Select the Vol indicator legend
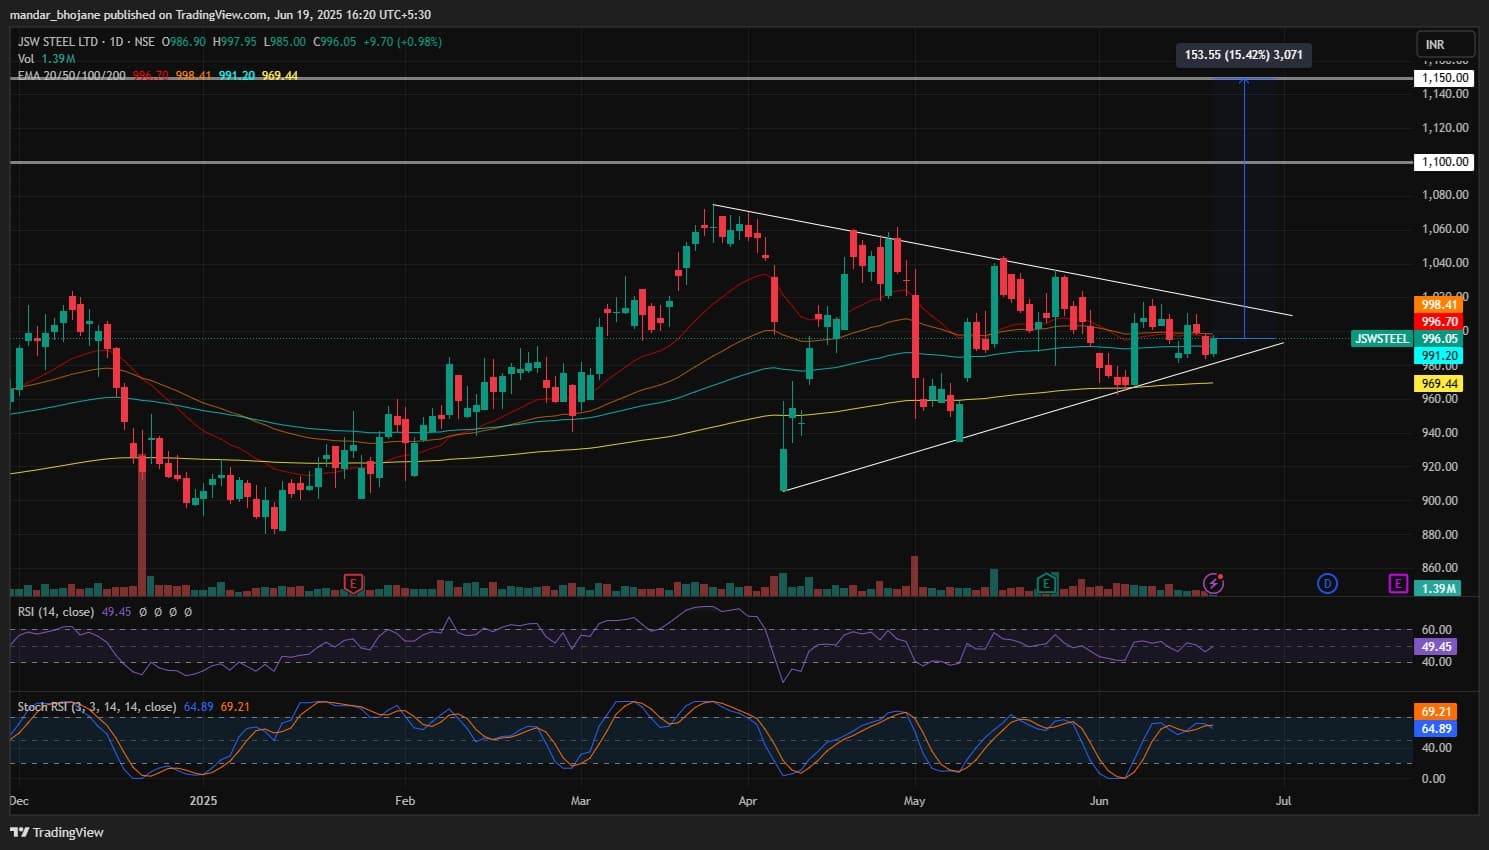 pos(25,59)
